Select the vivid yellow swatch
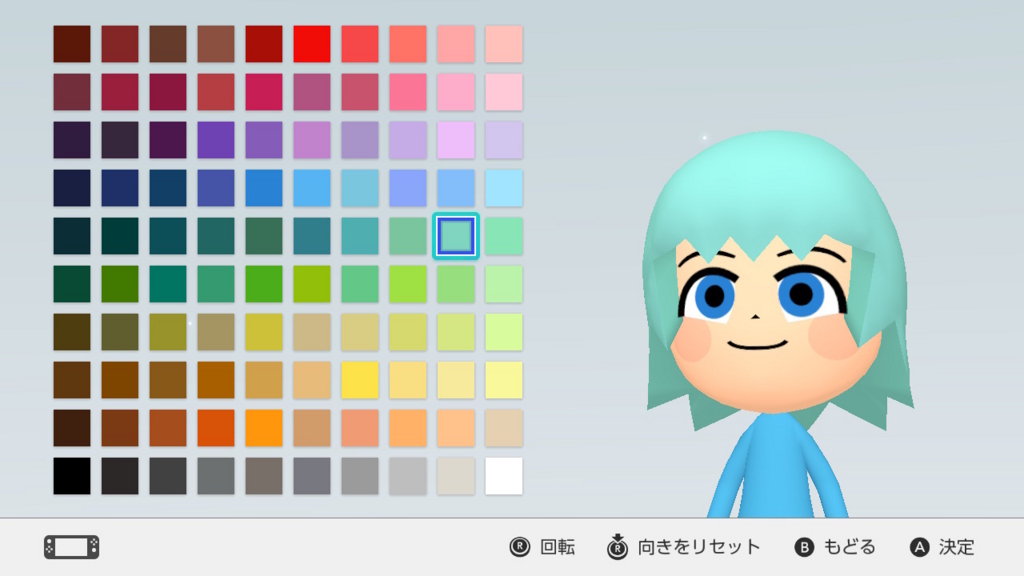The width and height of the screenshot is (1024, 576). (360, 380)
